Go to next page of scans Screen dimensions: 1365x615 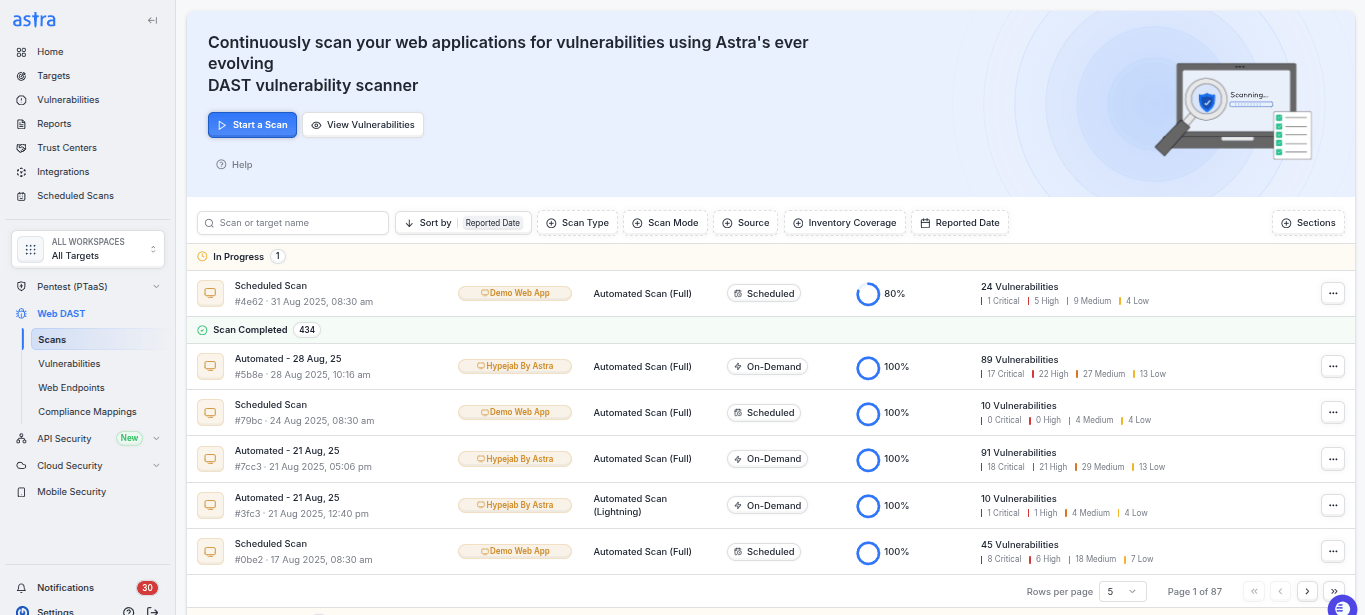pyautogui.click(x=1307, y=592)
